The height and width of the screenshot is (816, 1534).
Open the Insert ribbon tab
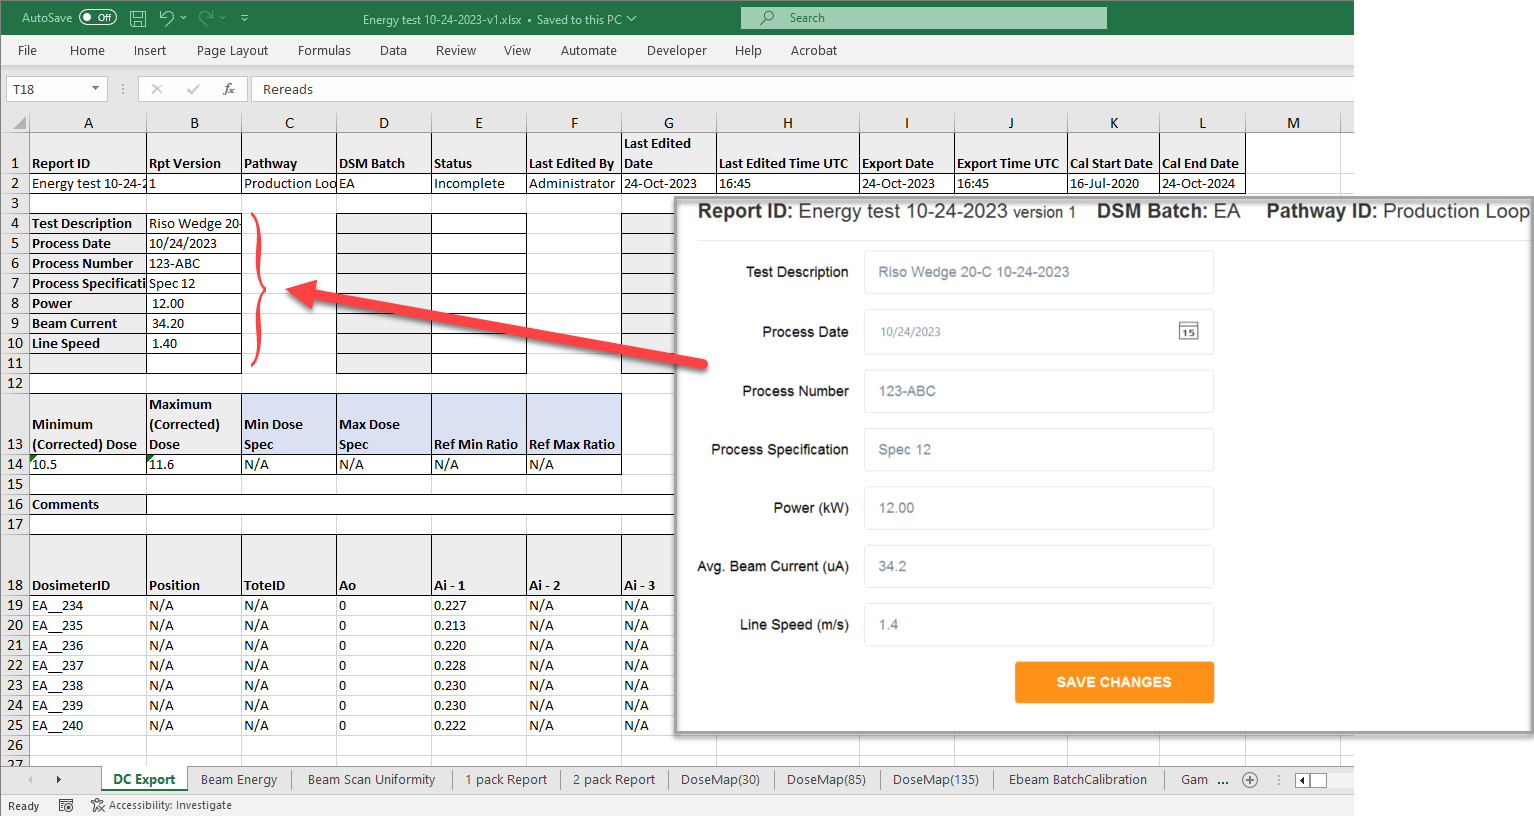coord(150,50)
